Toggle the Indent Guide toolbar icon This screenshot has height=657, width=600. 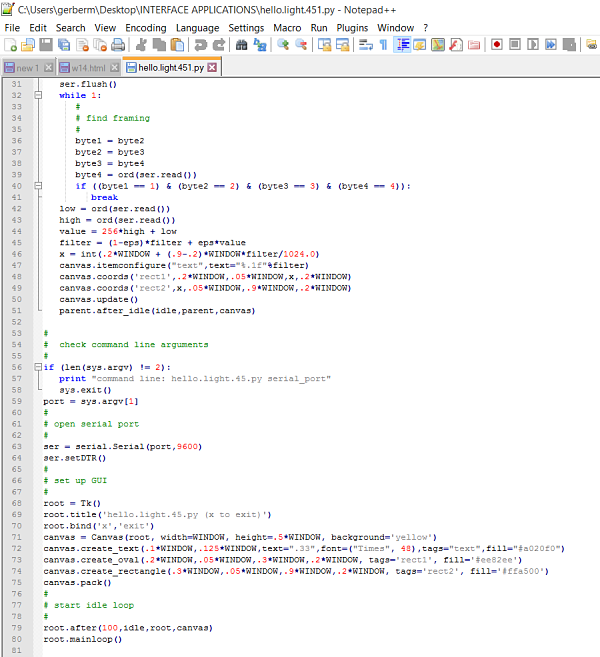coord(402,44)
